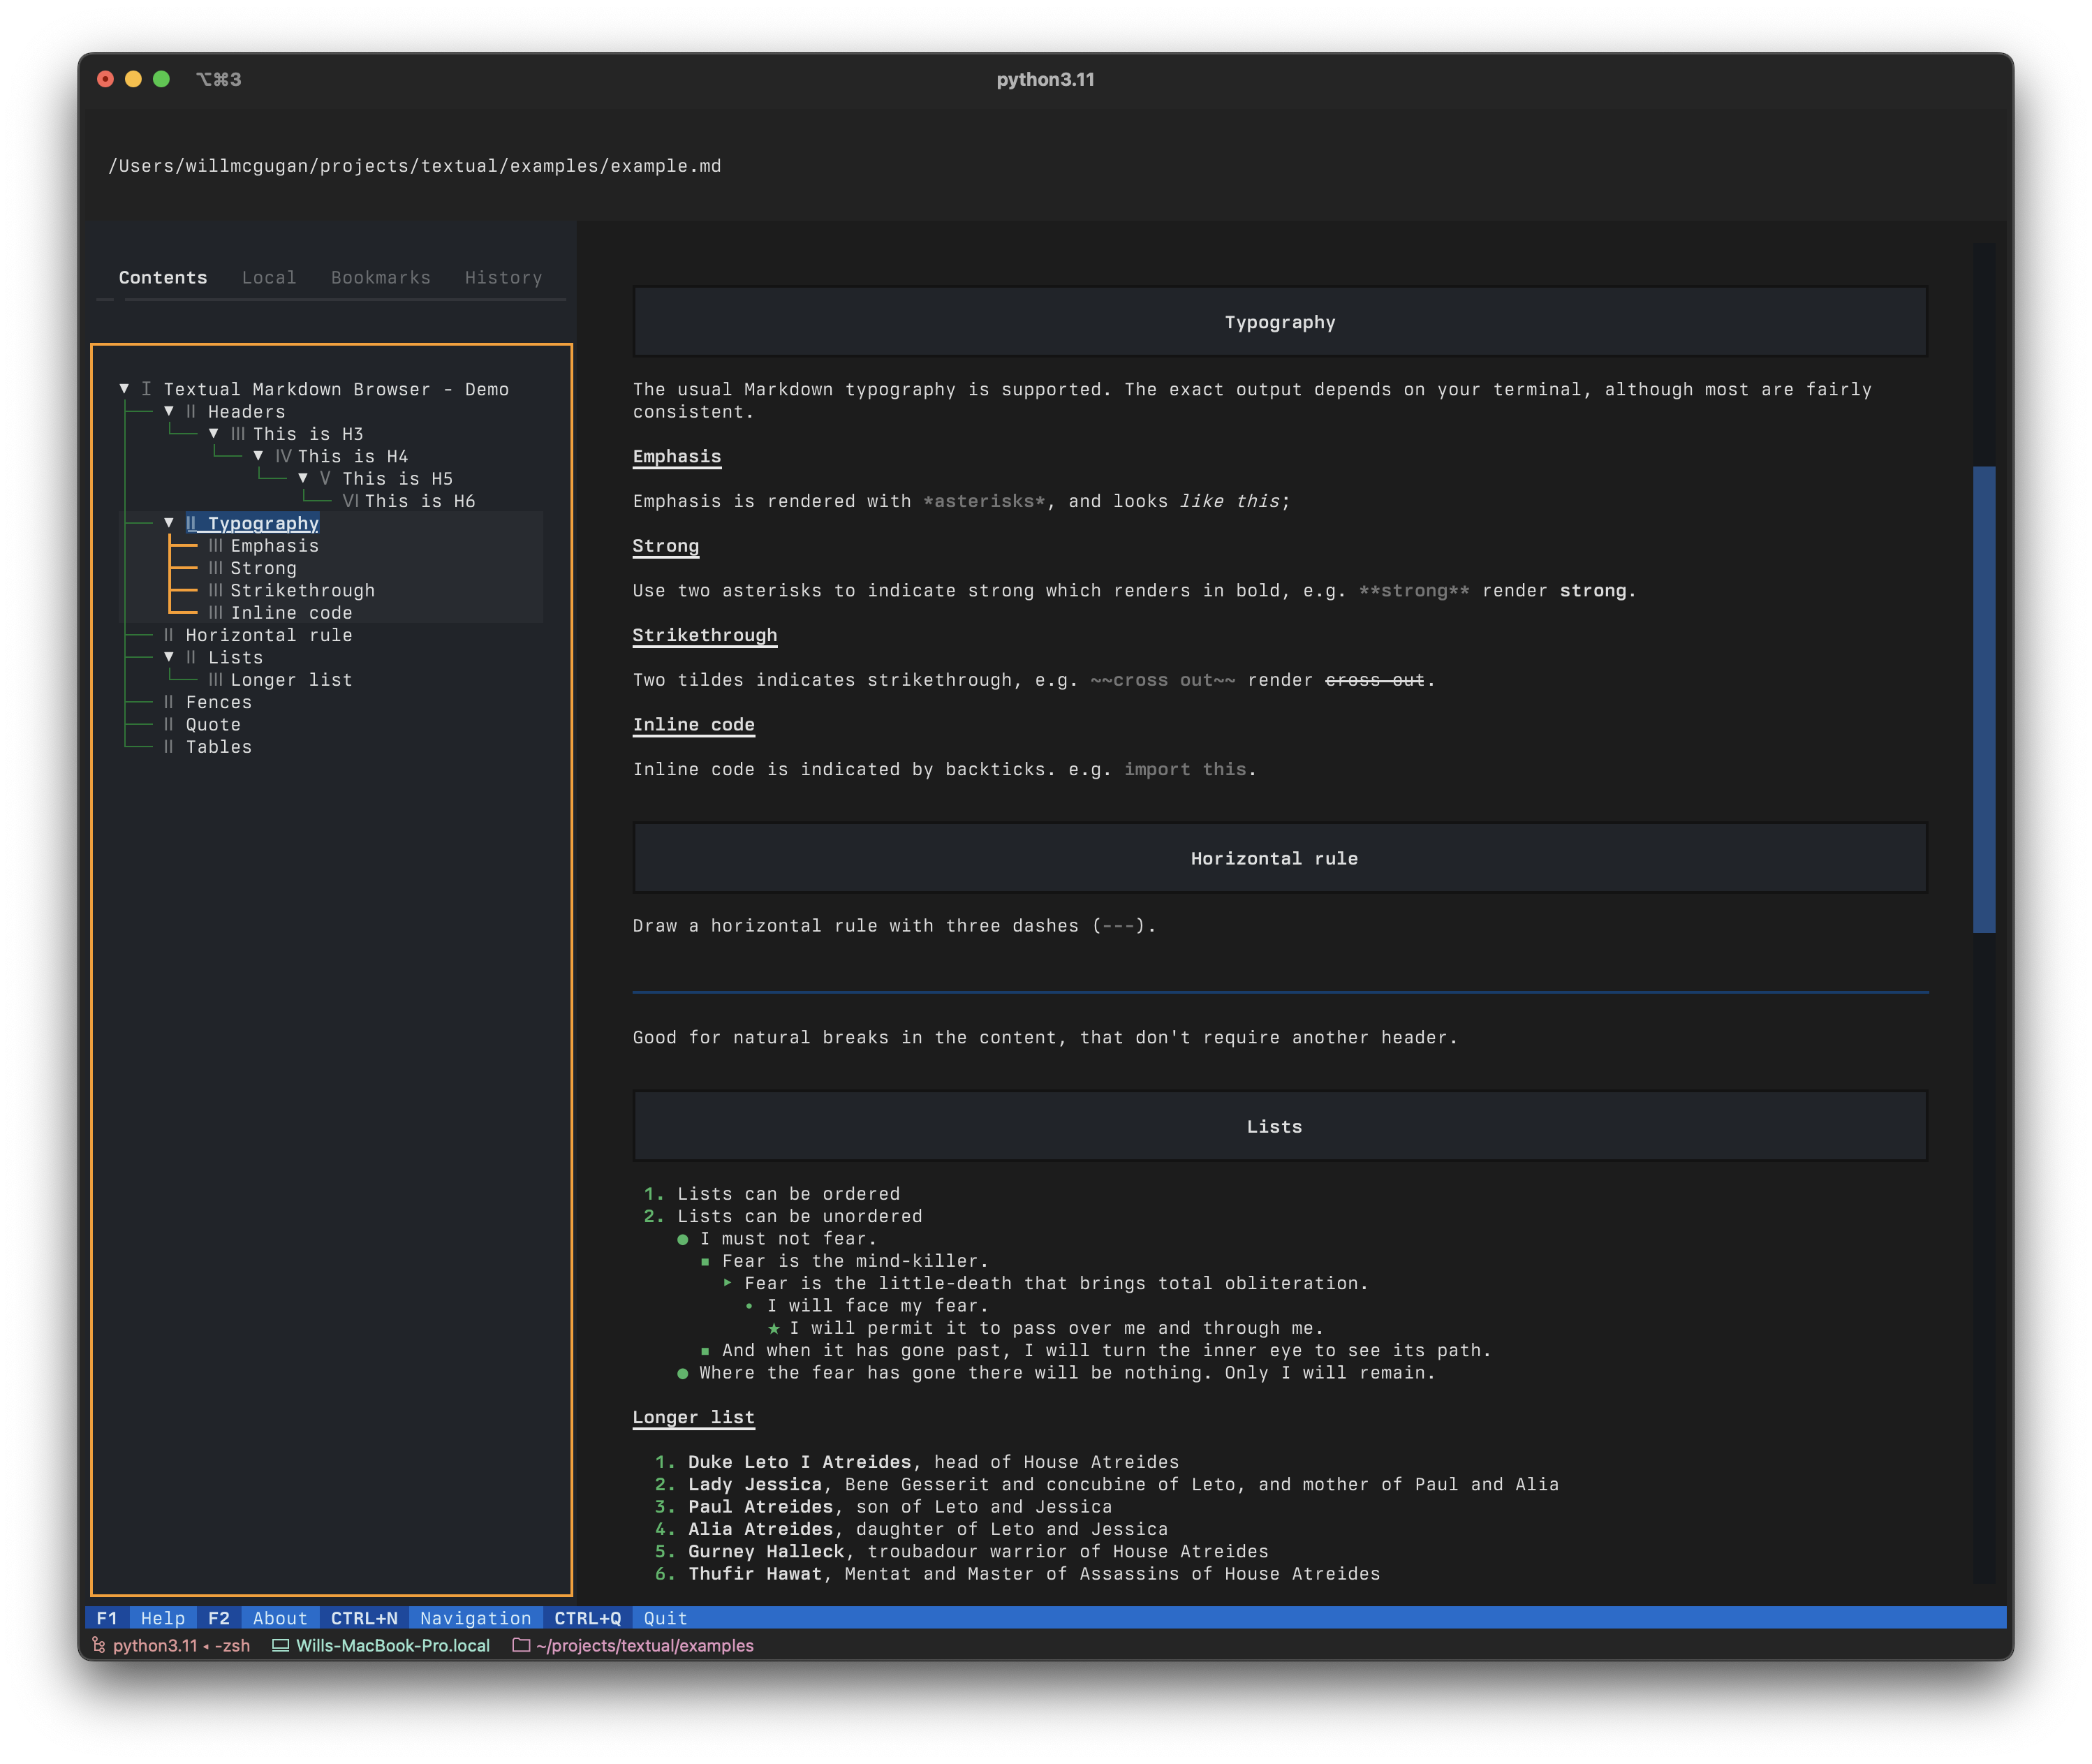Collapse the Typography tree node

pyautogui.click(x=169, y=523)
